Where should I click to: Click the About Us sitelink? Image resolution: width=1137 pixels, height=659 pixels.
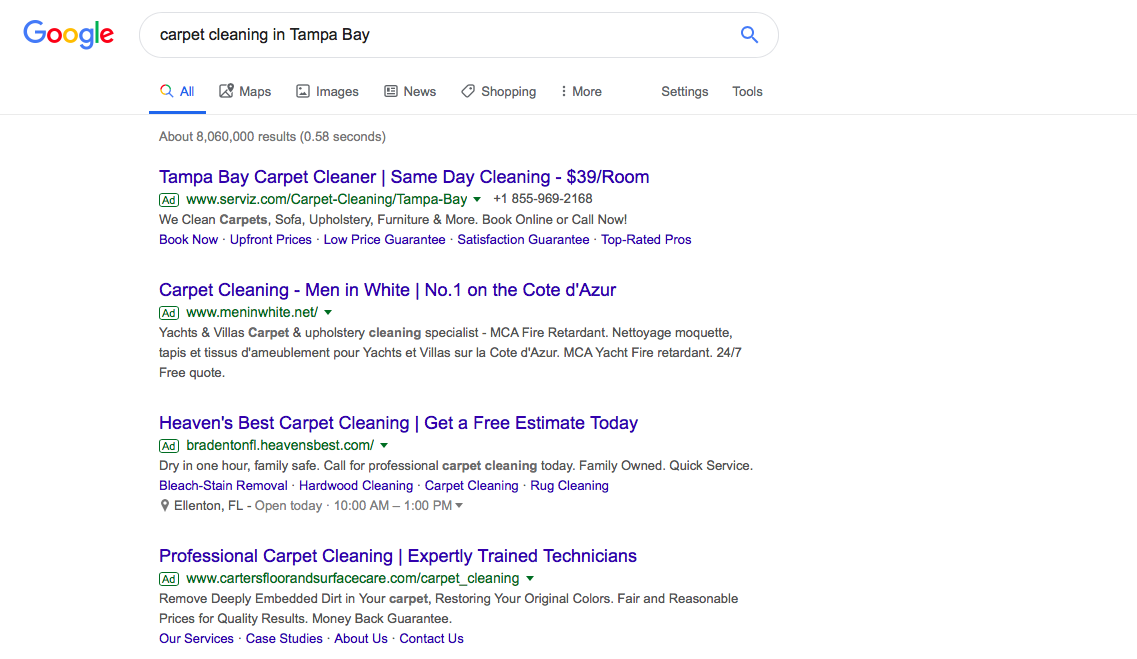pos(360,639)
